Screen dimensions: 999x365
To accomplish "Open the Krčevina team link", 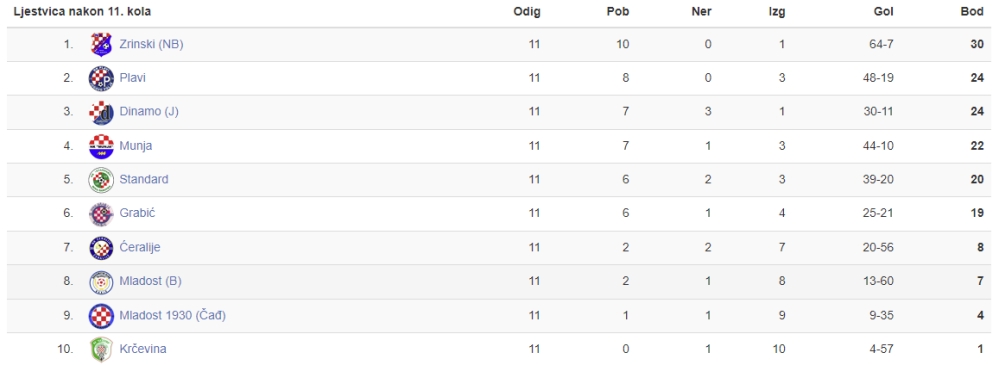I will point(143,349).
